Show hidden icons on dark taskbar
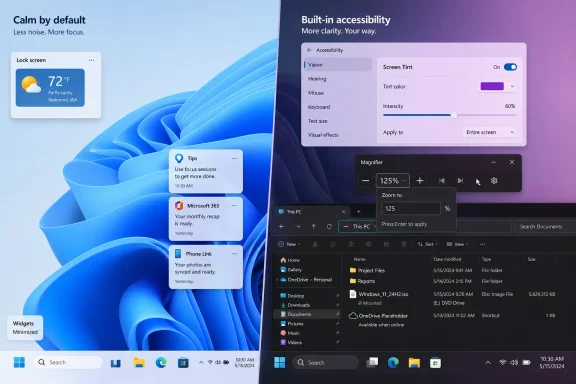The height and width of the screenshot is (384, 576). [488, 363]
